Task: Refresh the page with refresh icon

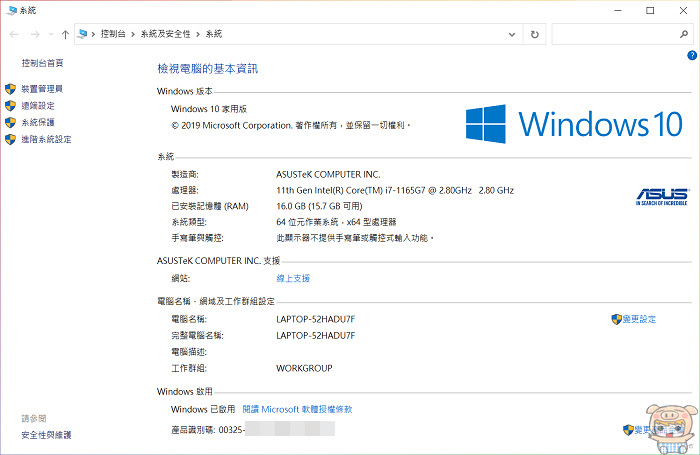Action: [534, 34]
